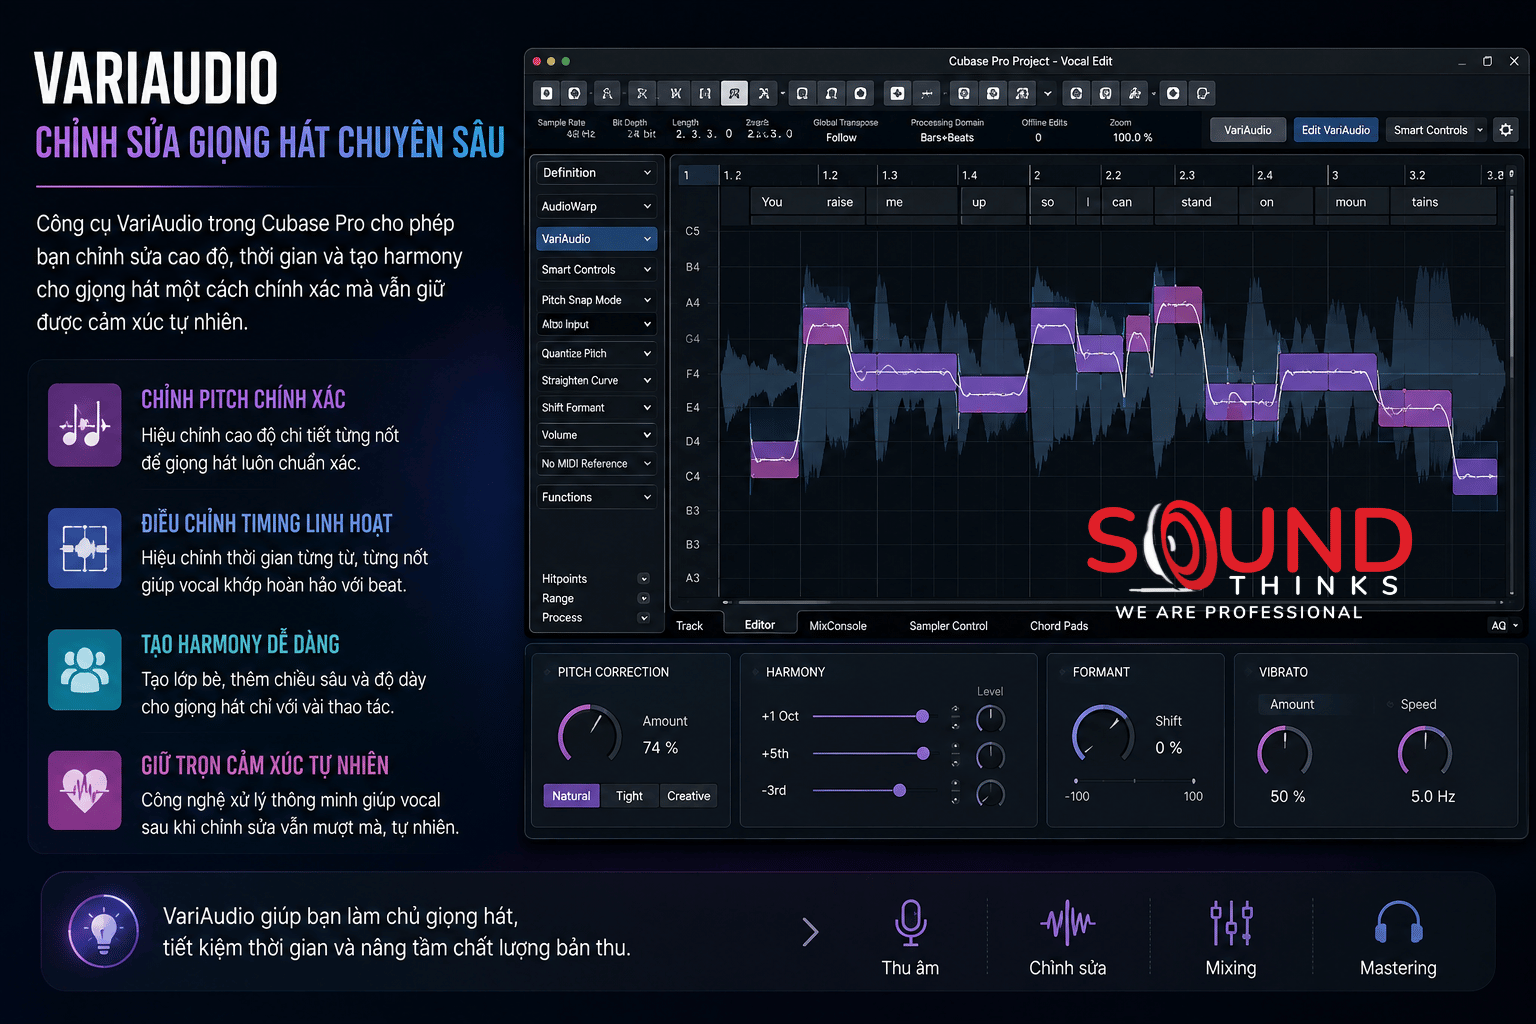
Task: Open the Alto Input dropdown
Action: click(597, 324)
